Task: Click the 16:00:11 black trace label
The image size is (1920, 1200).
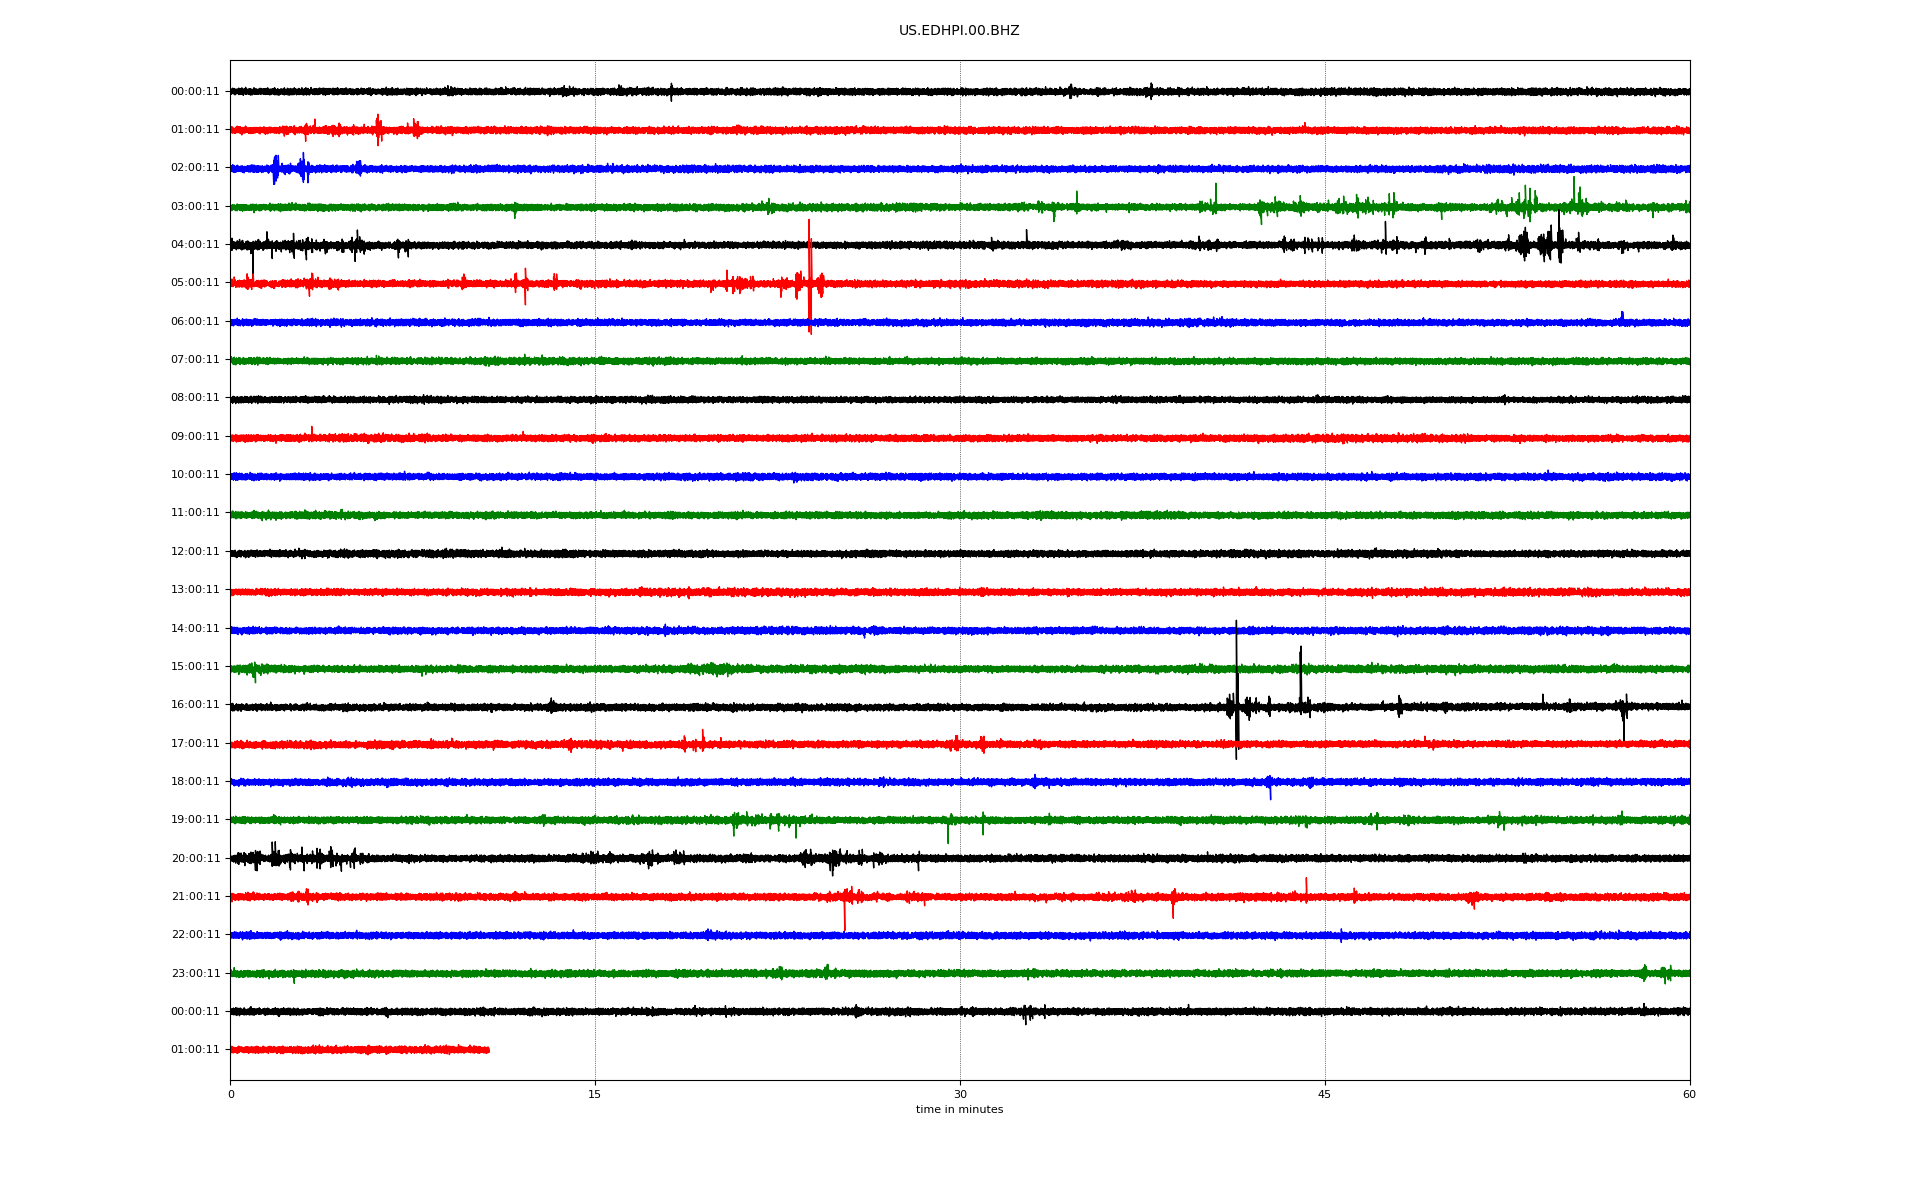Action: (195, 705)
